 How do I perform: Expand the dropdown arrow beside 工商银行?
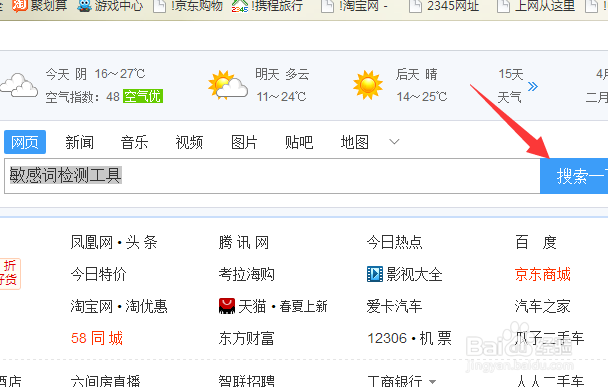click(x=433, y=382)
